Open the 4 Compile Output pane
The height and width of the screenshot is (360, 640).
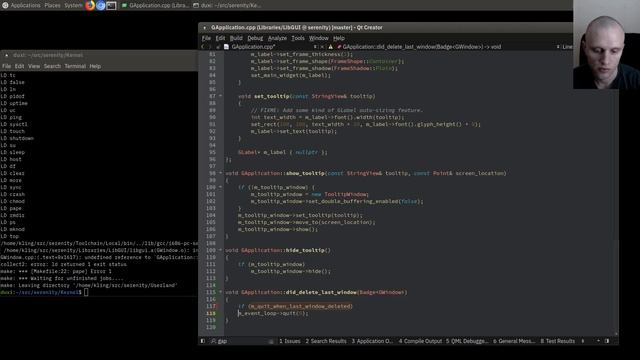coord(420,341)
